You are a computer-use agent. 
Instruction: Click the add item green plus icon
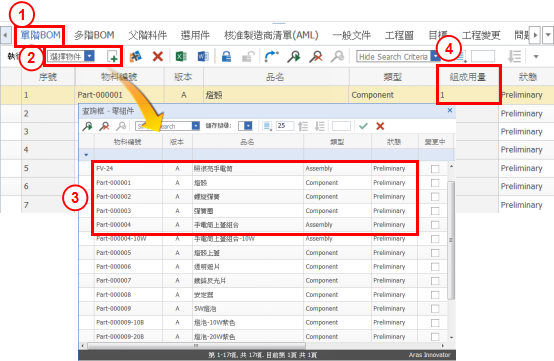tap(113, 57)
